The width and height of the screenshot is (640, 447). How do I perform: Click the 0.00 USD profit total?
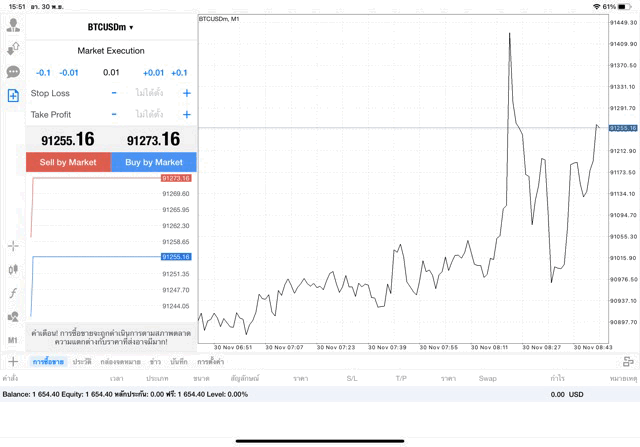[x=567, y=394]
